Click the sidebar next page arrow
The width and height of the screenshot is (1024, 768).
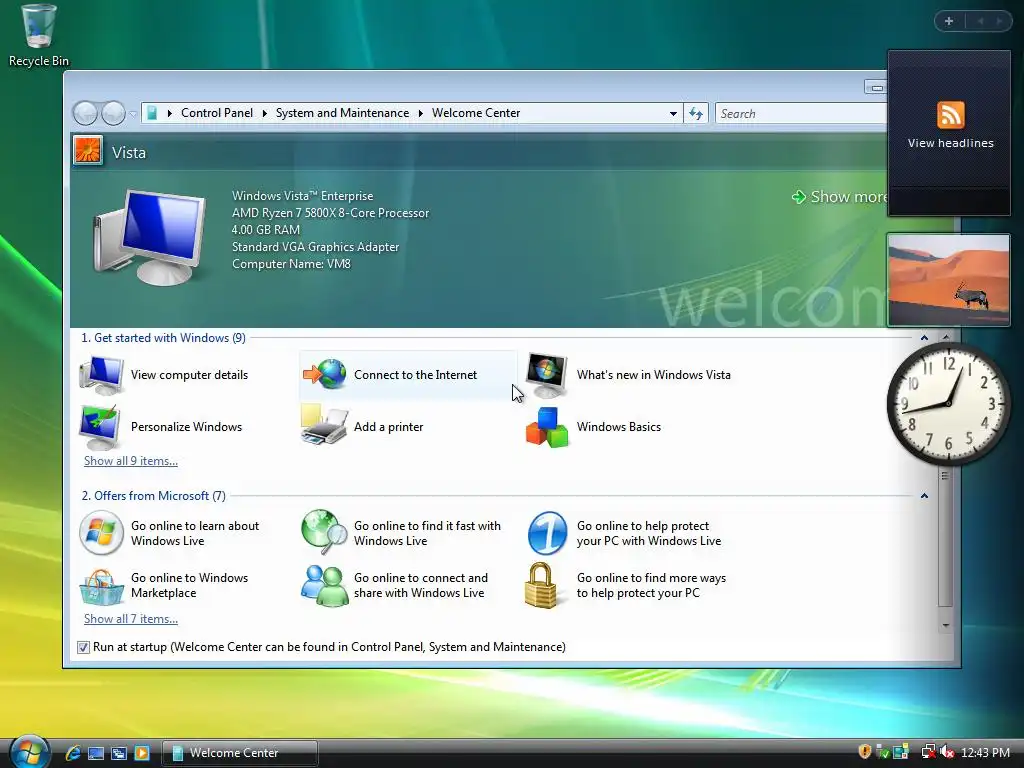(999, 21)
